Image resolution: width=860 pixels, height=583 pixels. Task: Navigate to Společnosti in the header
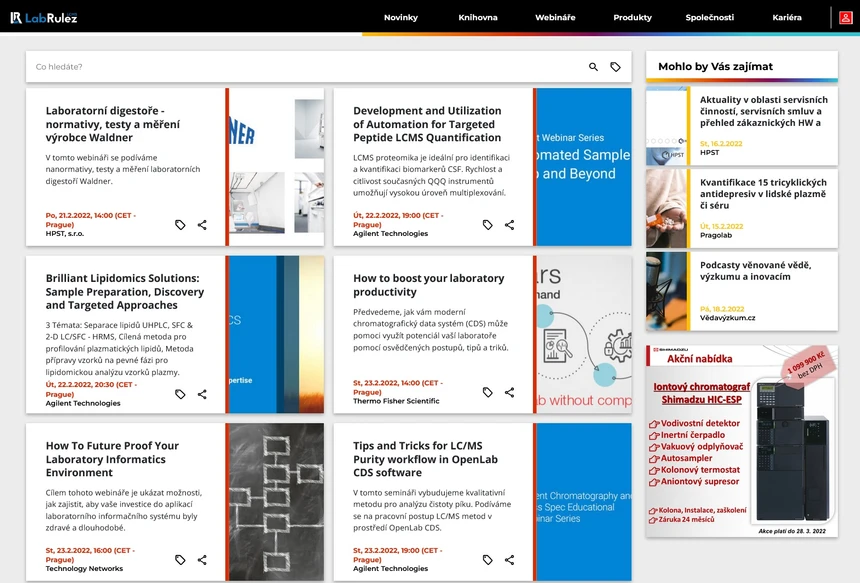[710, 18]
